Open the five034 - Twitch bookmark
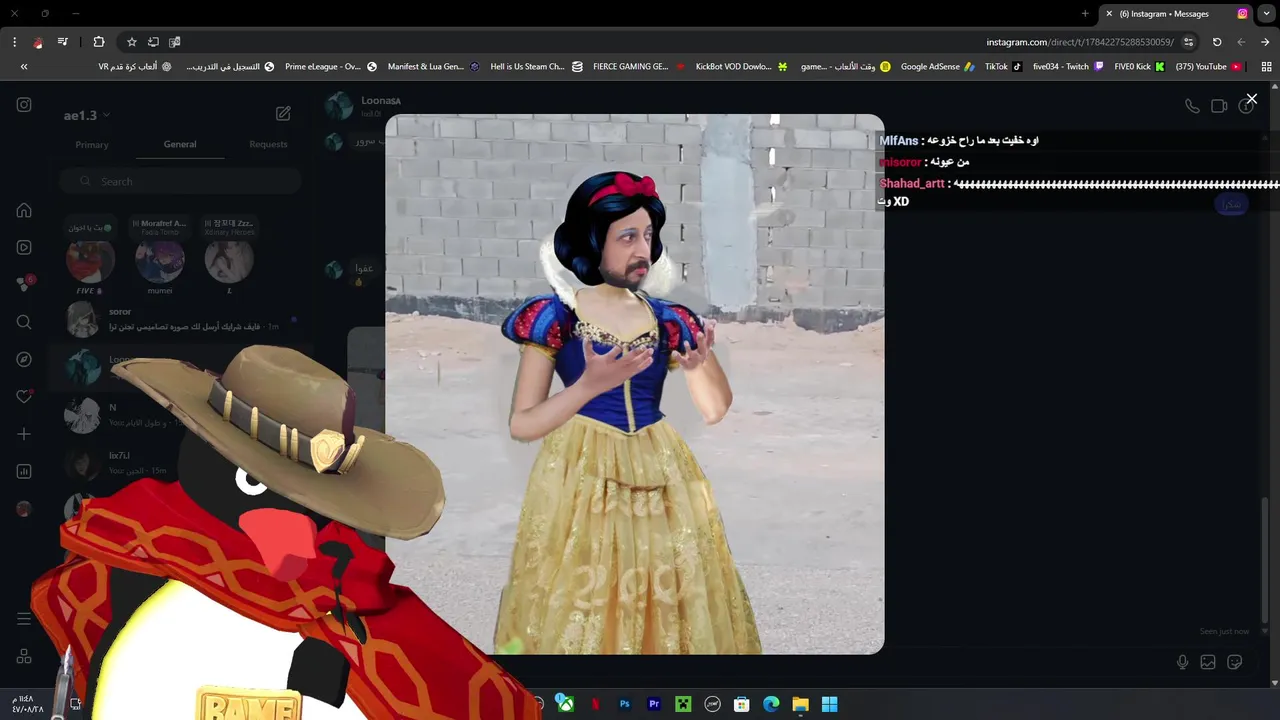This screenshot has width=1280, height=720. pyautogui.click(x=1068, y=67)
